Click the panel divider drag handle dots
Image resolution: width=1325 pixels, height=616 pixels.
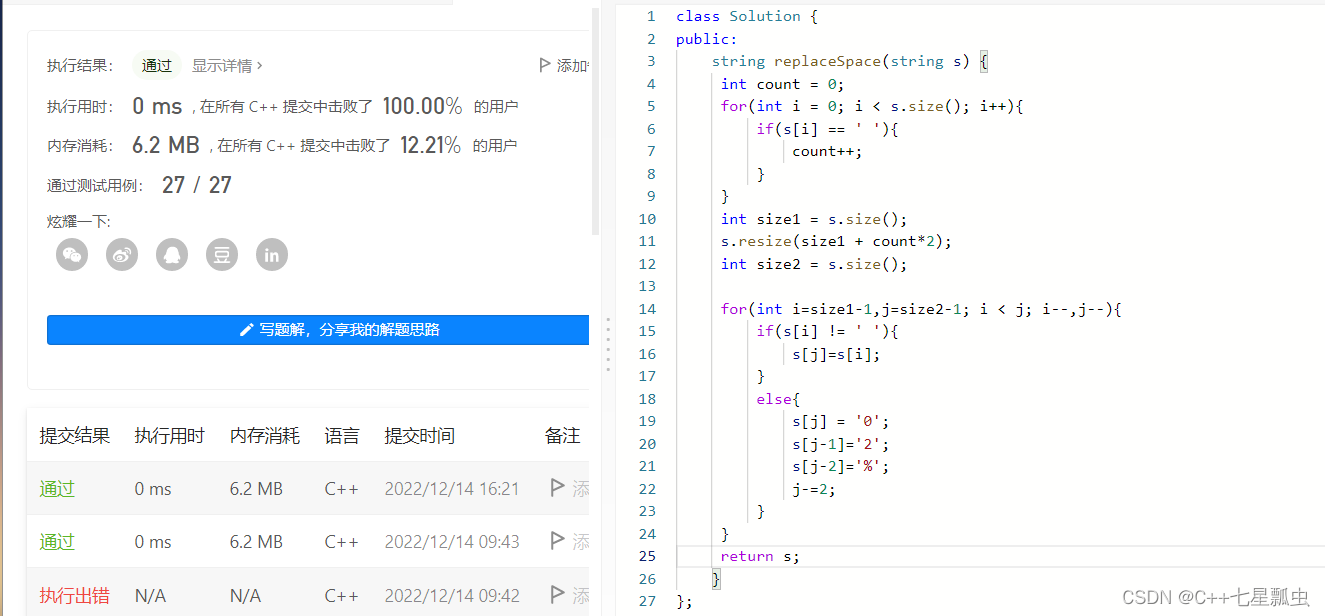[607, 345]
